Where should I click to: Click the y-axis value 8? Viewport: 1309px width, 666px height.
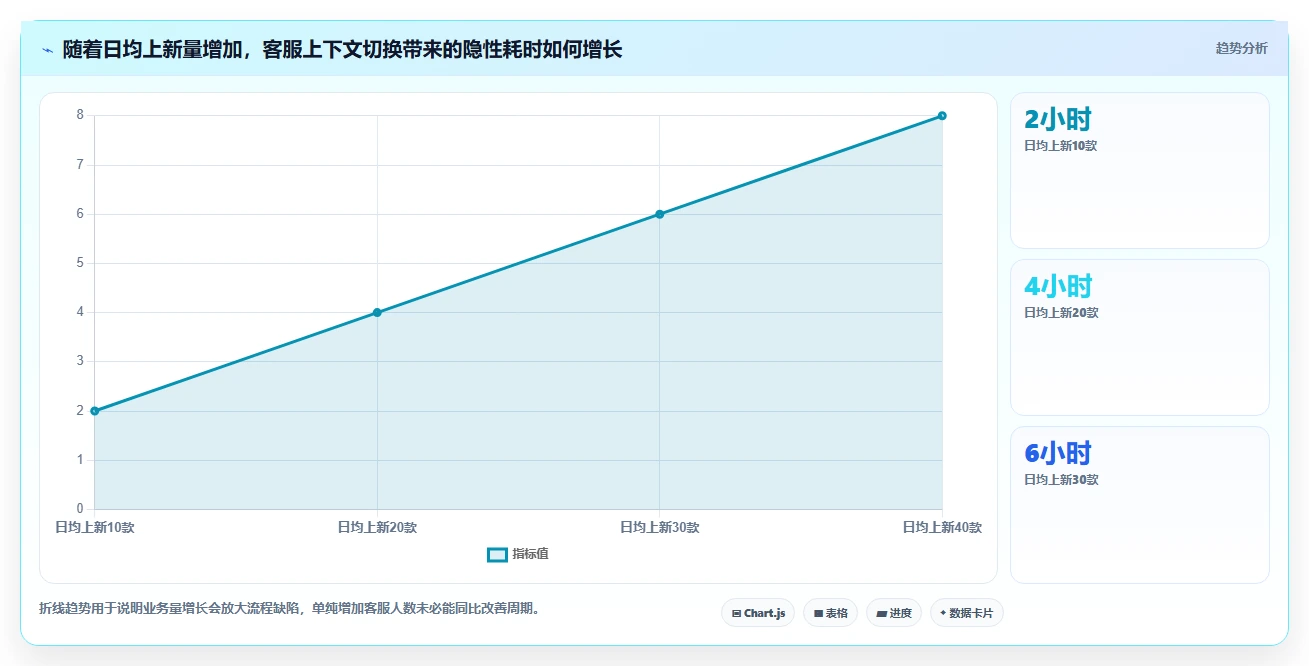coord(80,115)
